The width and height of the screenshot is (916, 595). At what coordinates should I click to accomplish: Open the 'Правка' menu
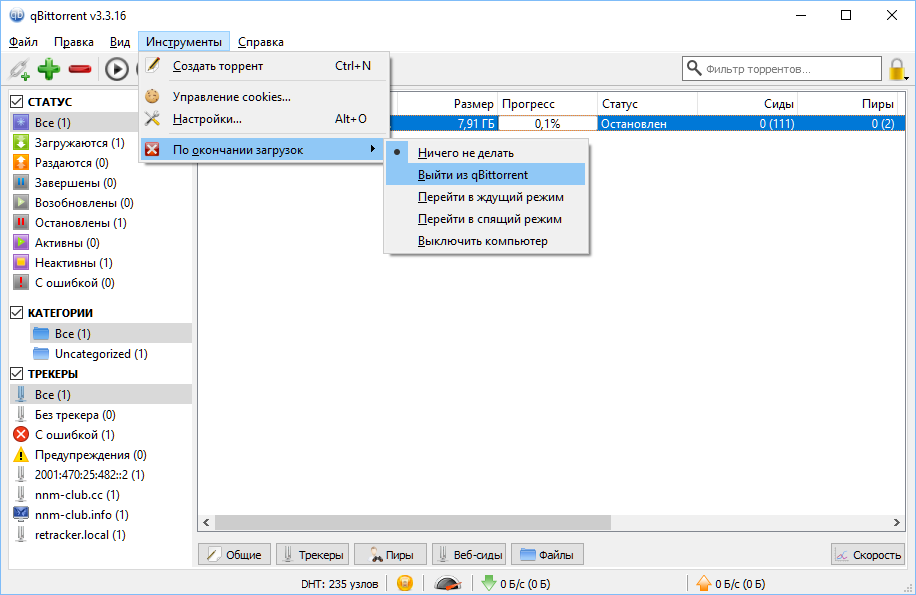point(74,42)
